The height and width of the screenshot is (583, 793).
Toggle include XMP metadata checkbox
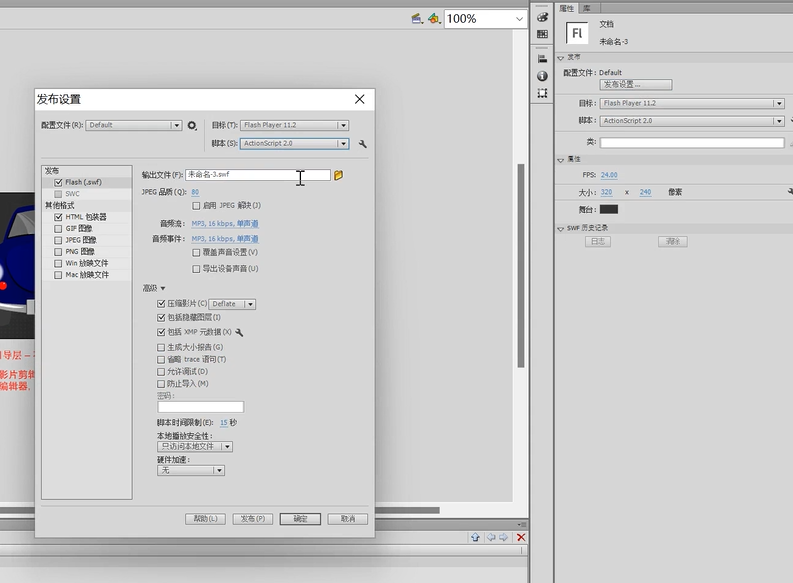click(x=161, y=332)
